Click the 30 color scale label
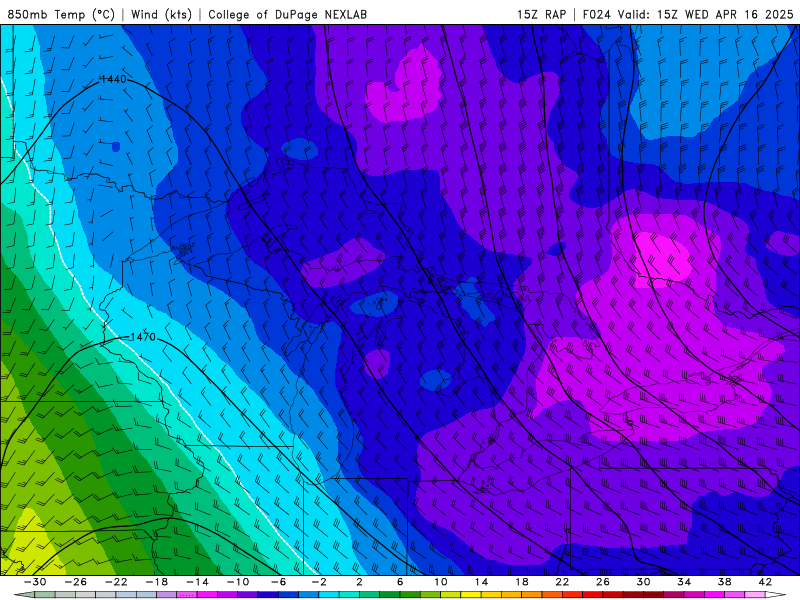Screen dimensions: 800x600 tap(643, 582)
